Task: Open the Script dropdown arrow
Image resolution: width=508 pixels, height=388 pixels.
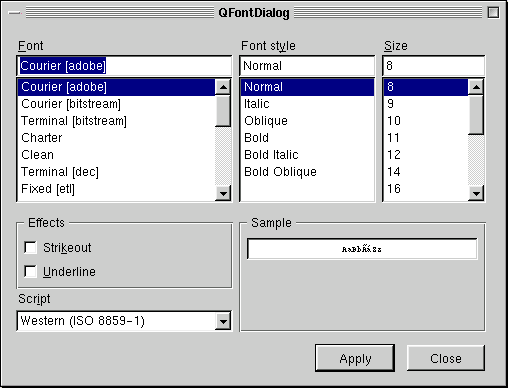Action: tap(223, 321)
